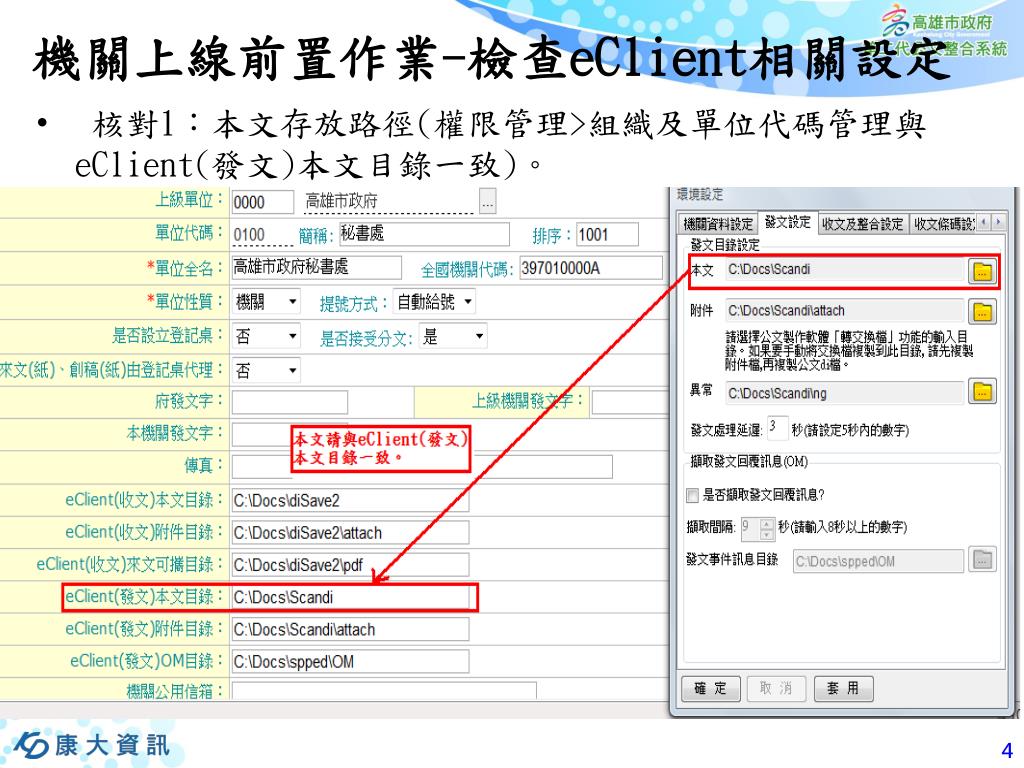
Task: Click the 傳真 input field
Action: pyautogui.click(x=422, y=466)
